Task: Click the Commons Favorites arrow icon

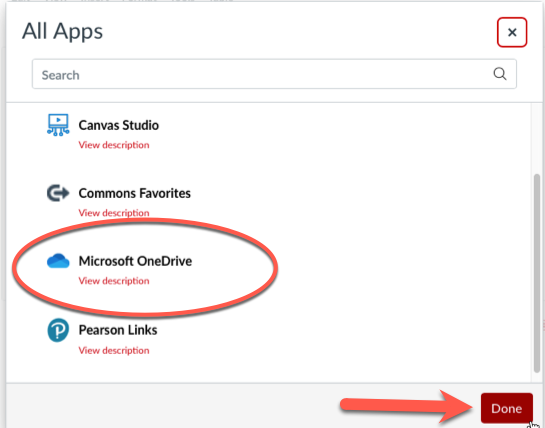Action: (x=58, y=193)
